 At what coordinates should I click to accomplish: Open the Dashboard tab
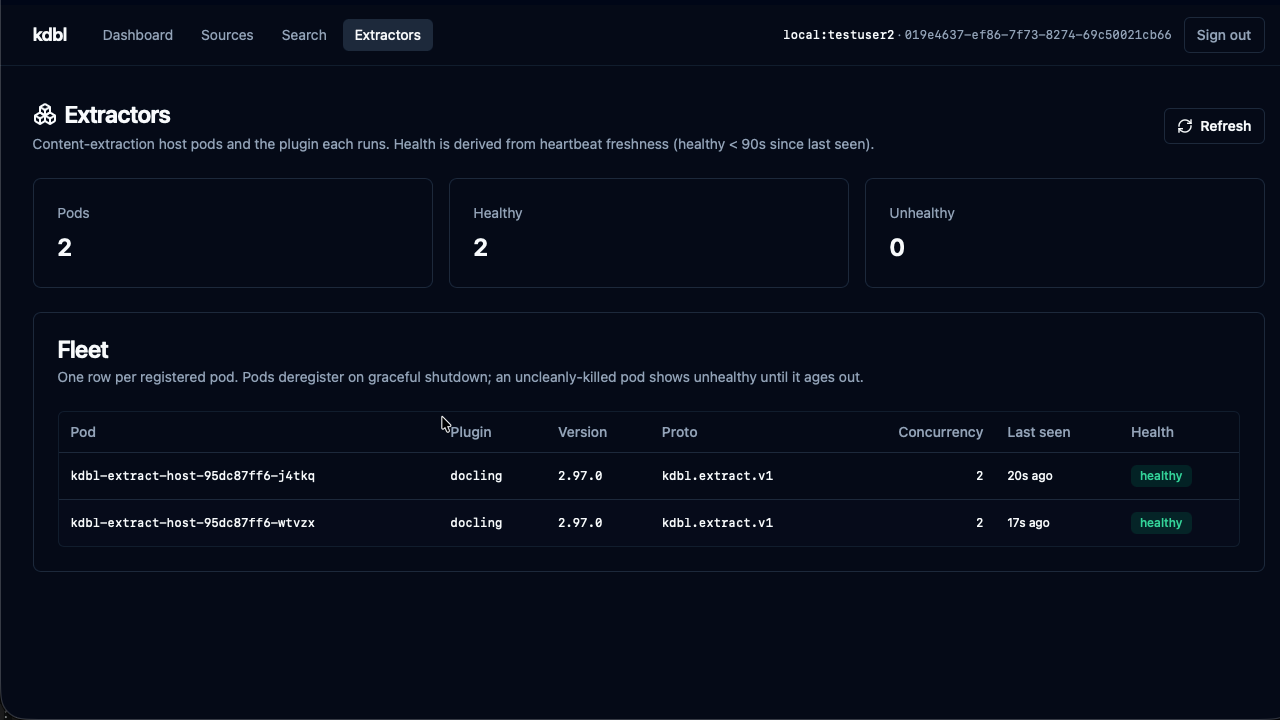click(138, 35)
